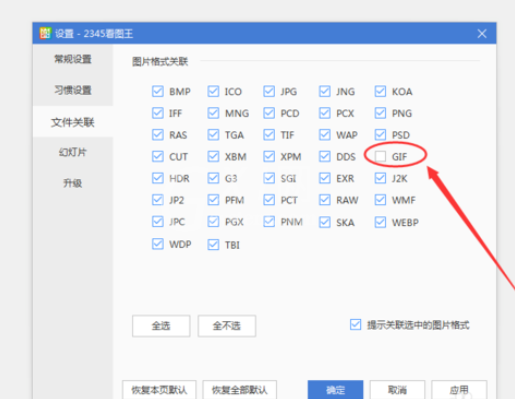Close the 设置 dialog window
Screen dimensions: 515x399
482,33
